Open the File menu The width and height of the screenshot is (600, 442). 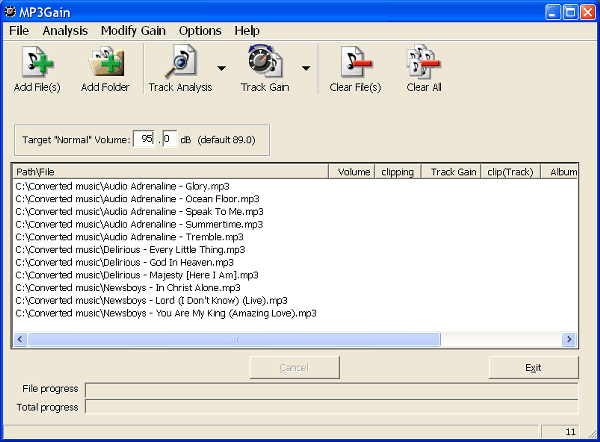(19, 31)
